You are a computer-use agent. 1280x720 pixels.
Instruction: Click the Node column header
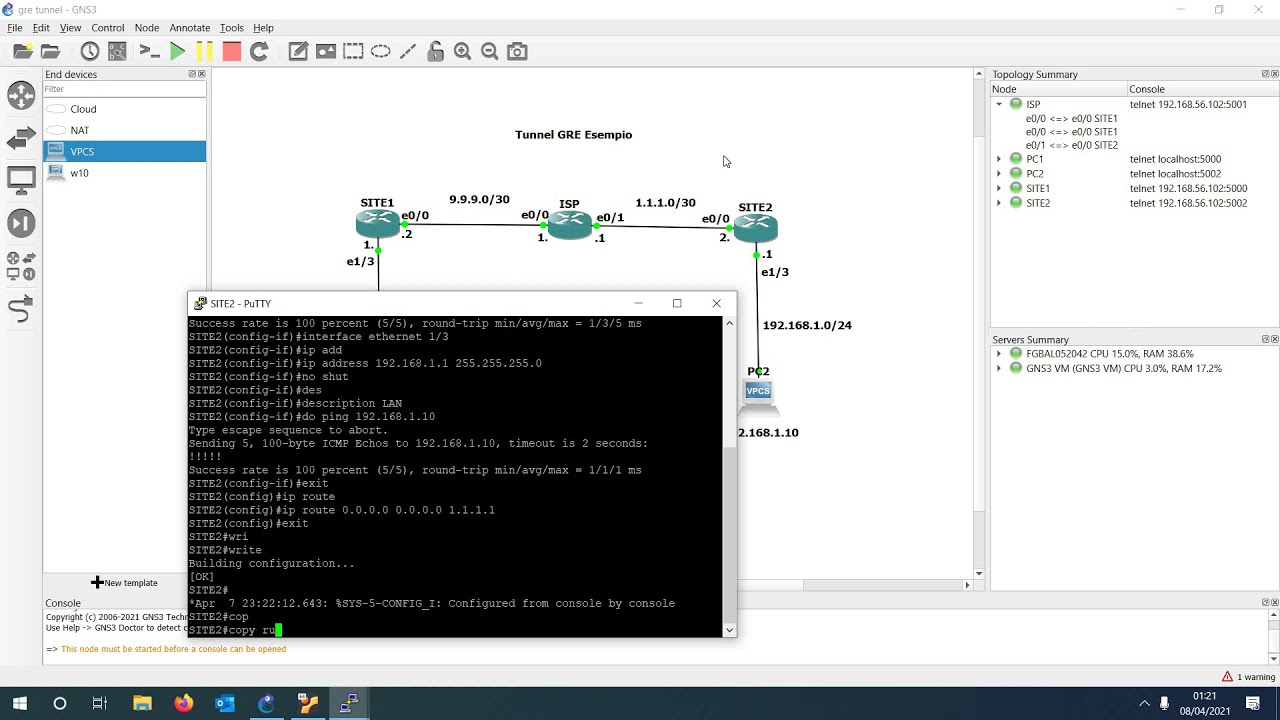tap(1058, 89)
